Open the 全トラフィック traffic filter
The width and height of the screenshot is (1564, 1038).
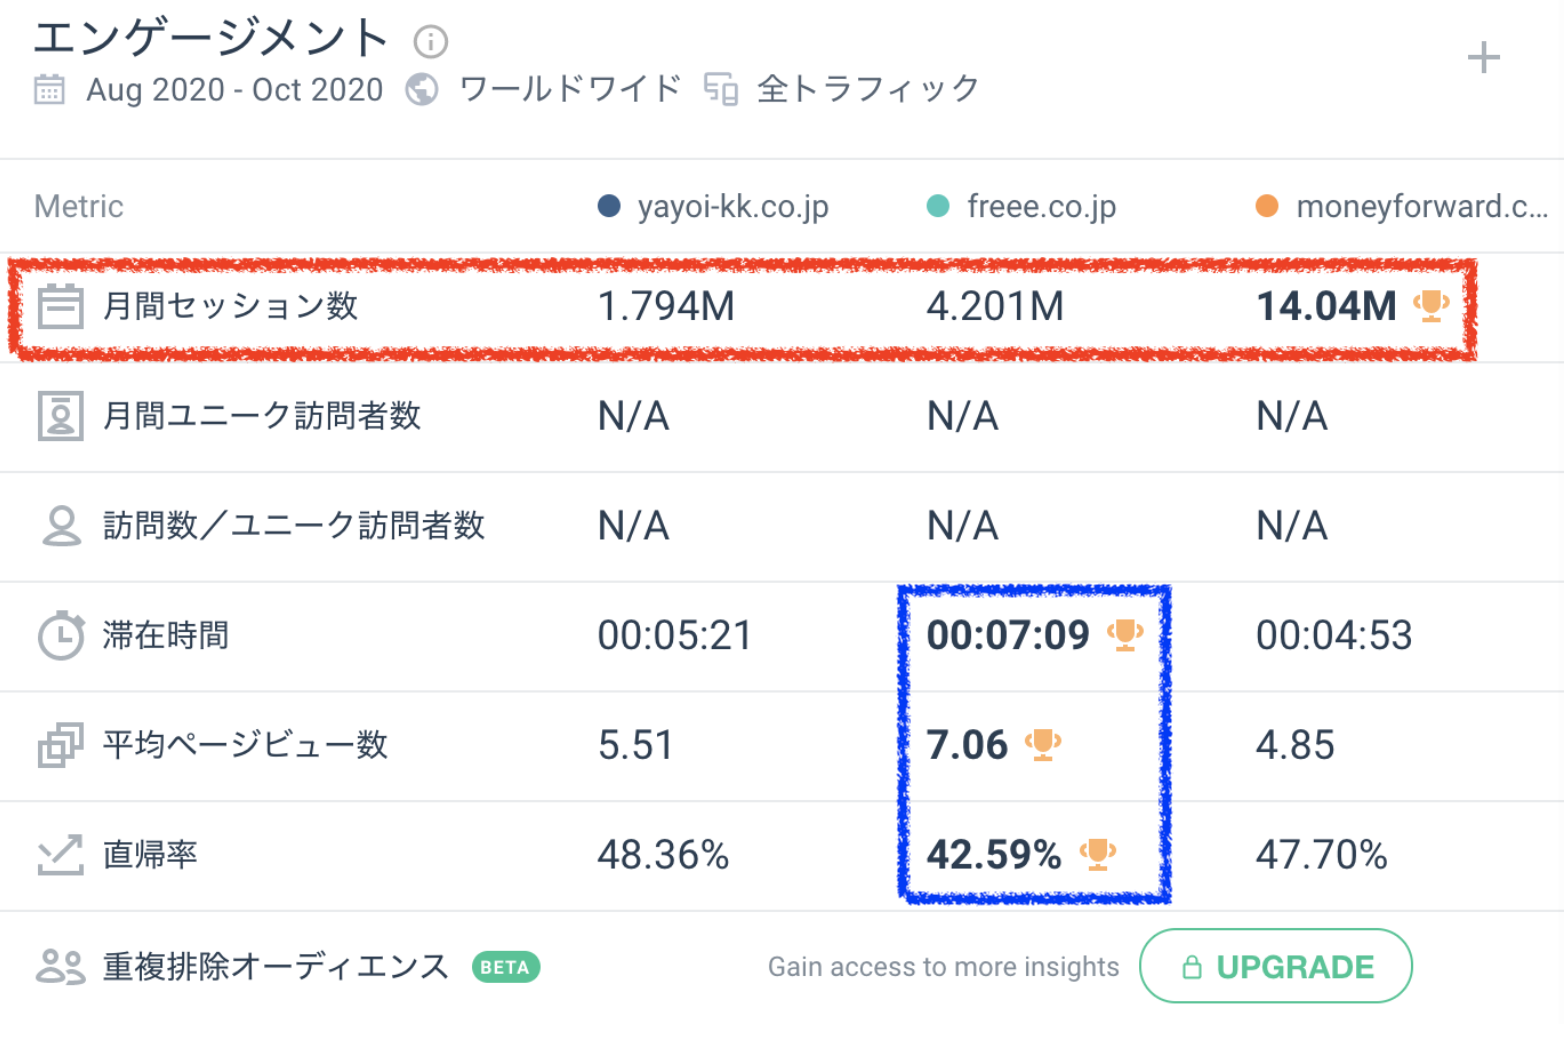coord(867,89)
